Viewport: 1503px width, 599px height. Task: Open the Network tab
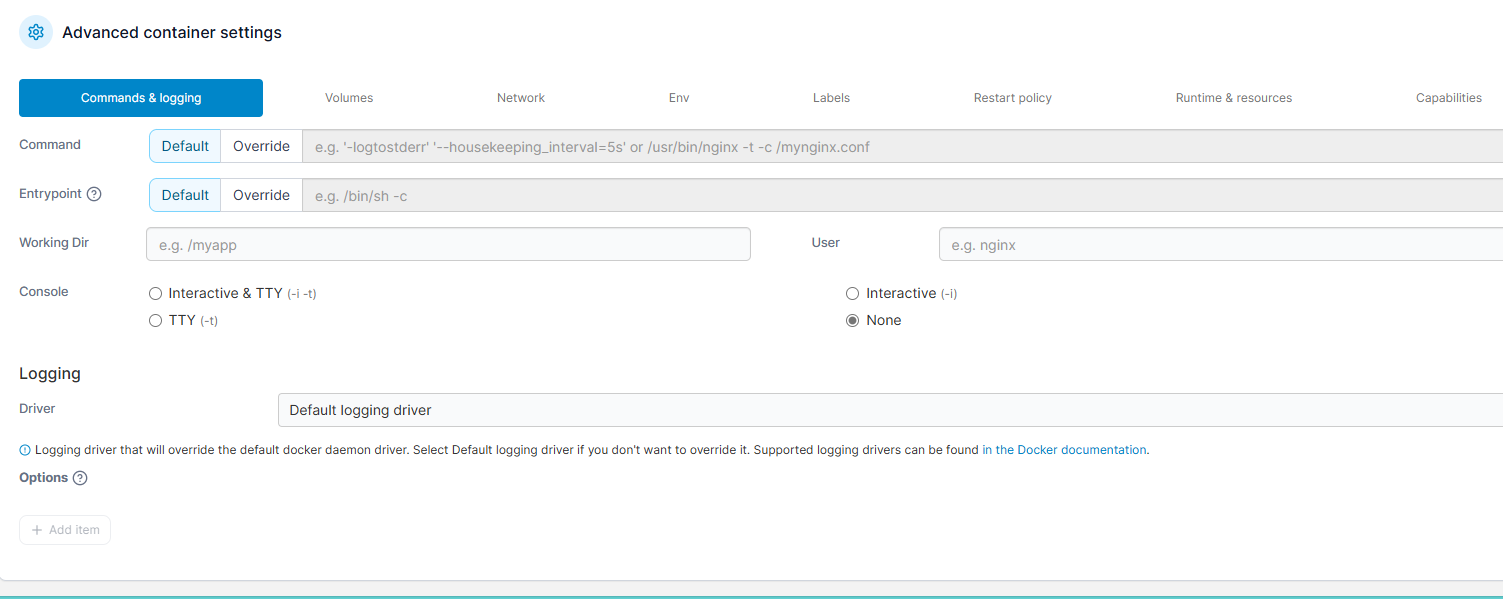point(521,98)
